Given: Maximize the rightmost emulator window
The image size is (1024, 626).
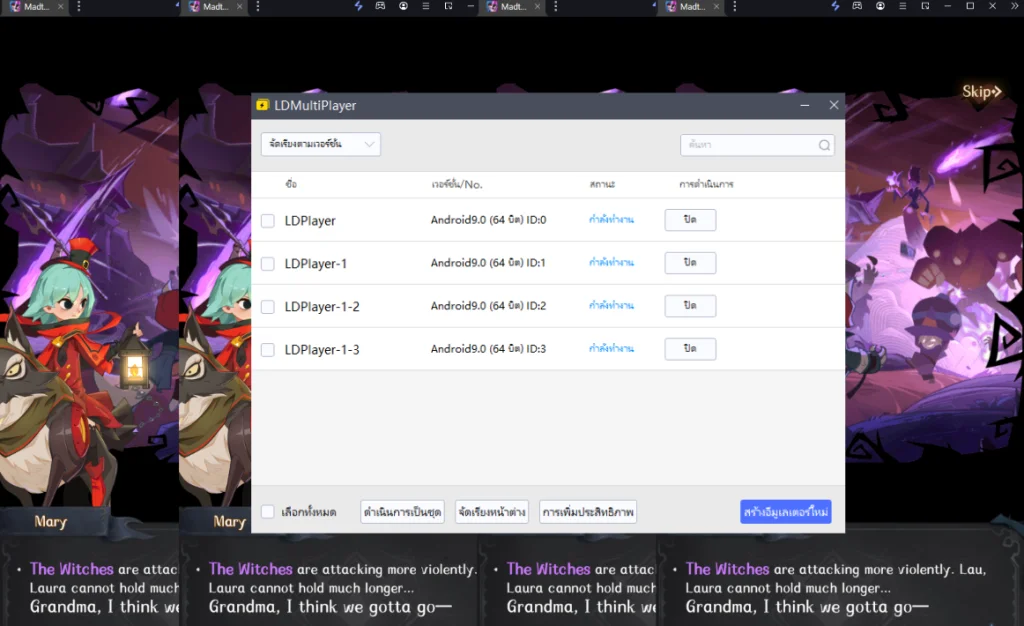Looking at the screenshot, I should click(x=970, y=6).
